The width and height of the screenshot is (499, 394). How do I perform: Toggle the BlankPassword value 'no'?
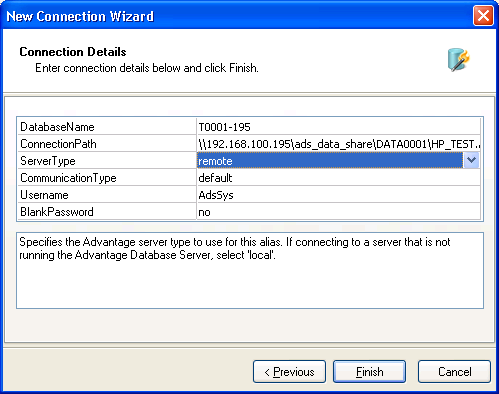tap(339, 212)
